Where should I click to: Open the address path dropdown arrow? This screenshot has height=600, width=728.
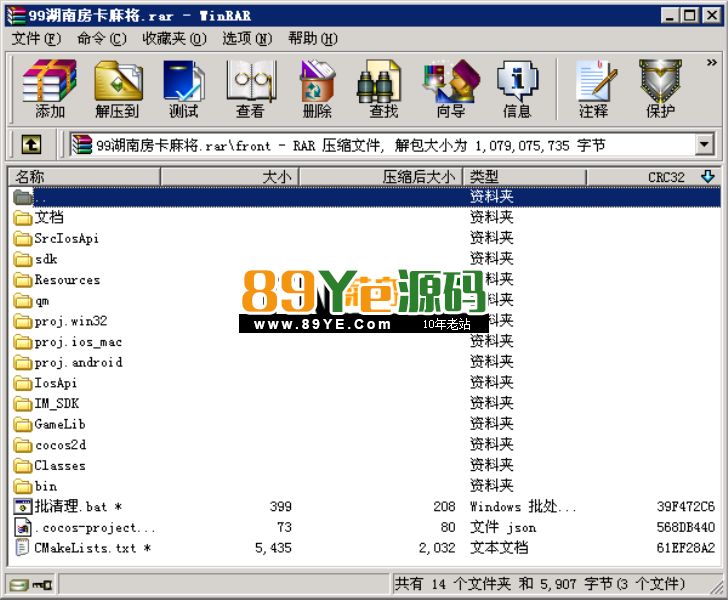(704, 145)
